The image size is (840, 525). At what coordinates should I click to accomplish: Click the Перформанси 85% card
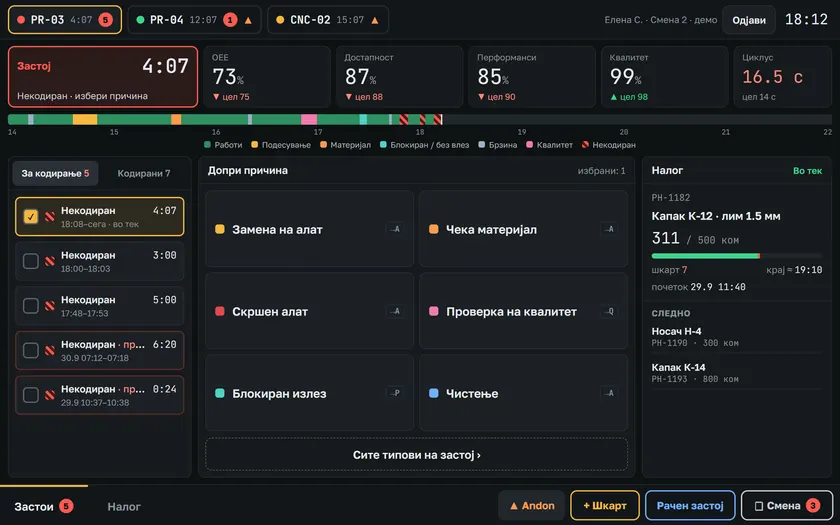click(x=531, y=77)
